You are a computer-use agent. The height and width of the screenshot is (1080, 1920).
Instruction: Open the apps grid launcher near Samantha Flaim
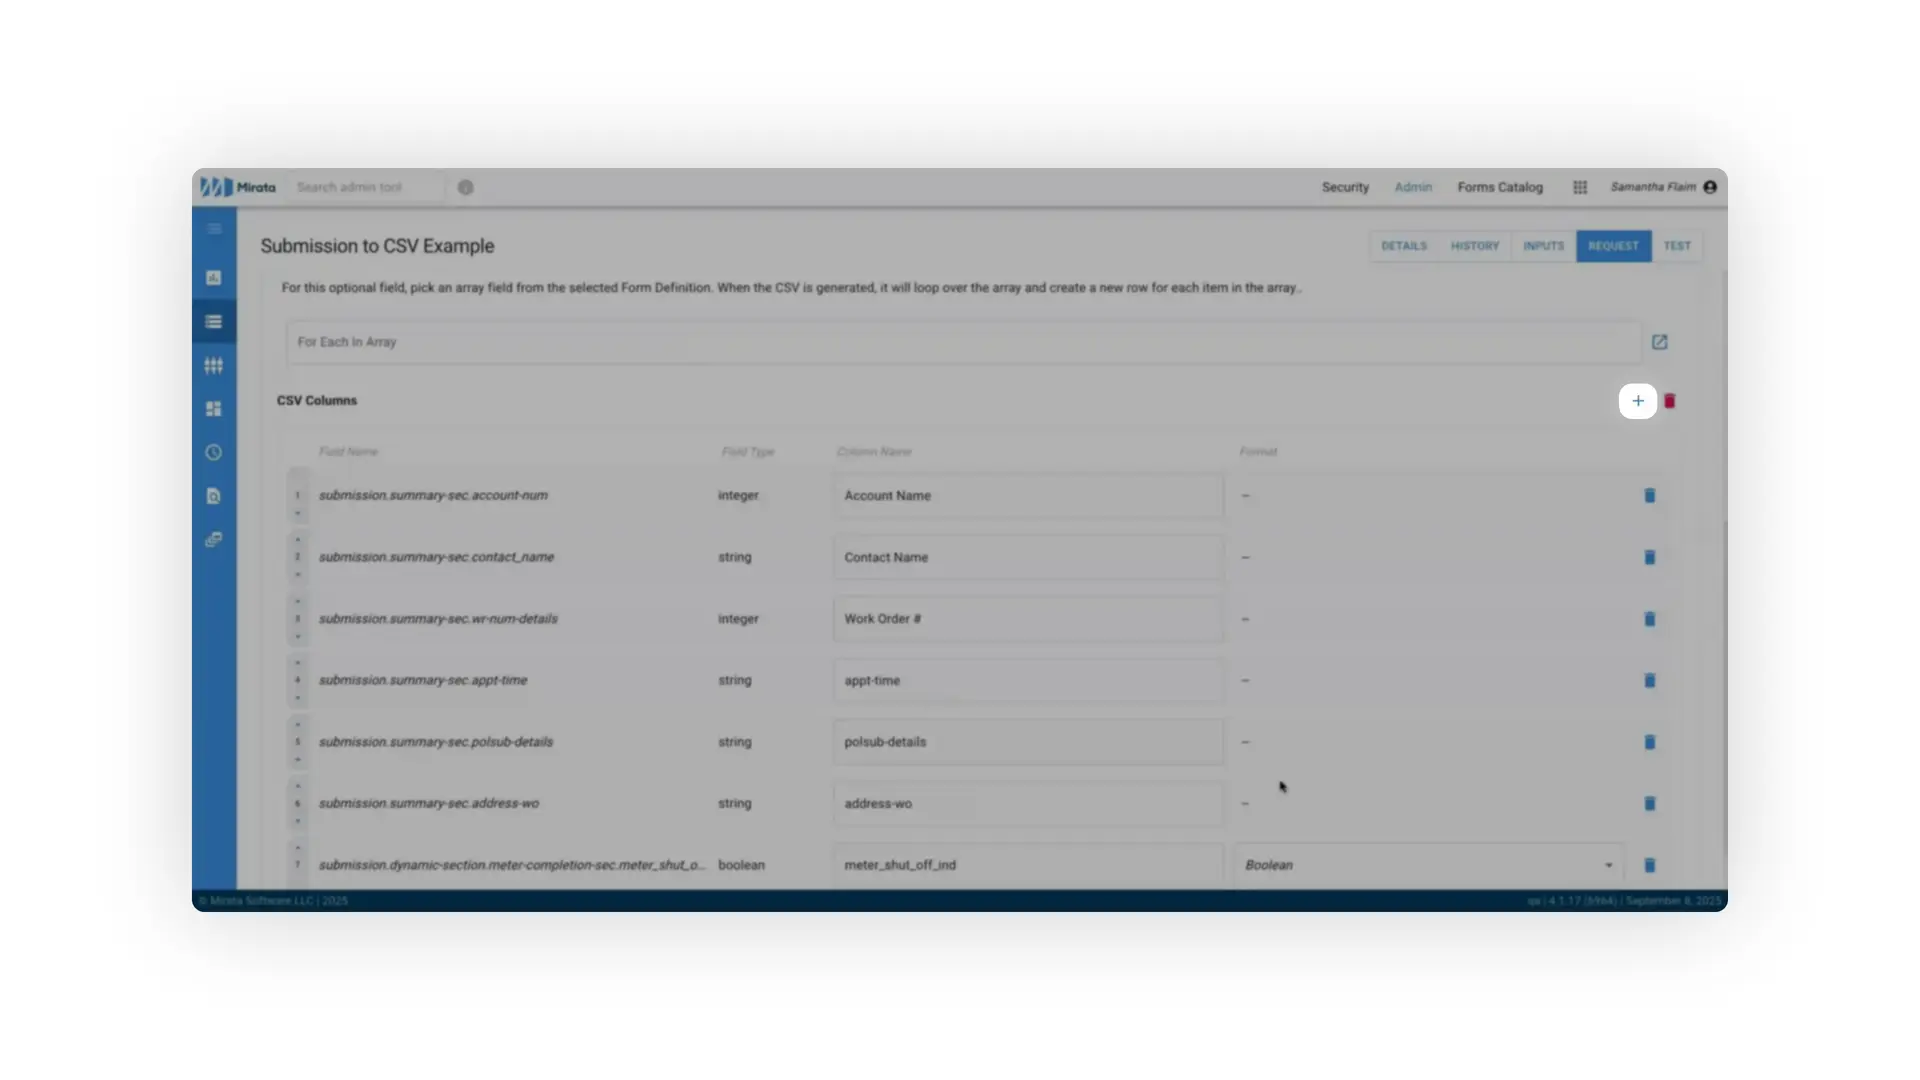coord(1580,187)
